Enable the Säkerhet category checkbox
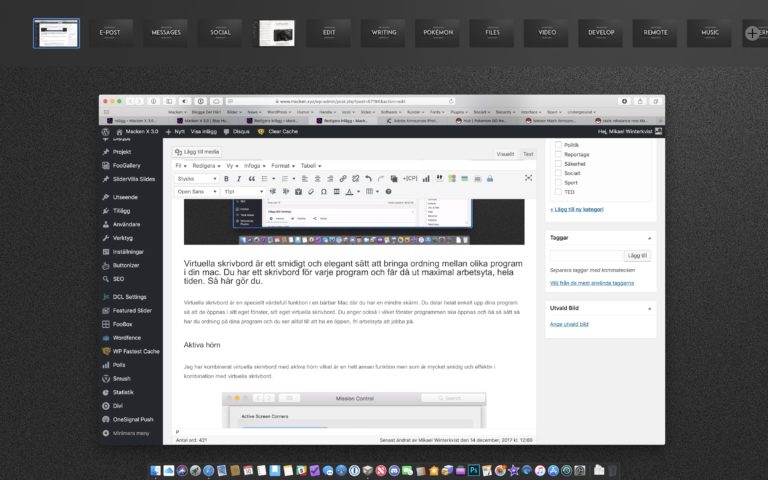The height and width of the screenshot is (480, 768). click(x=557, y=164)
